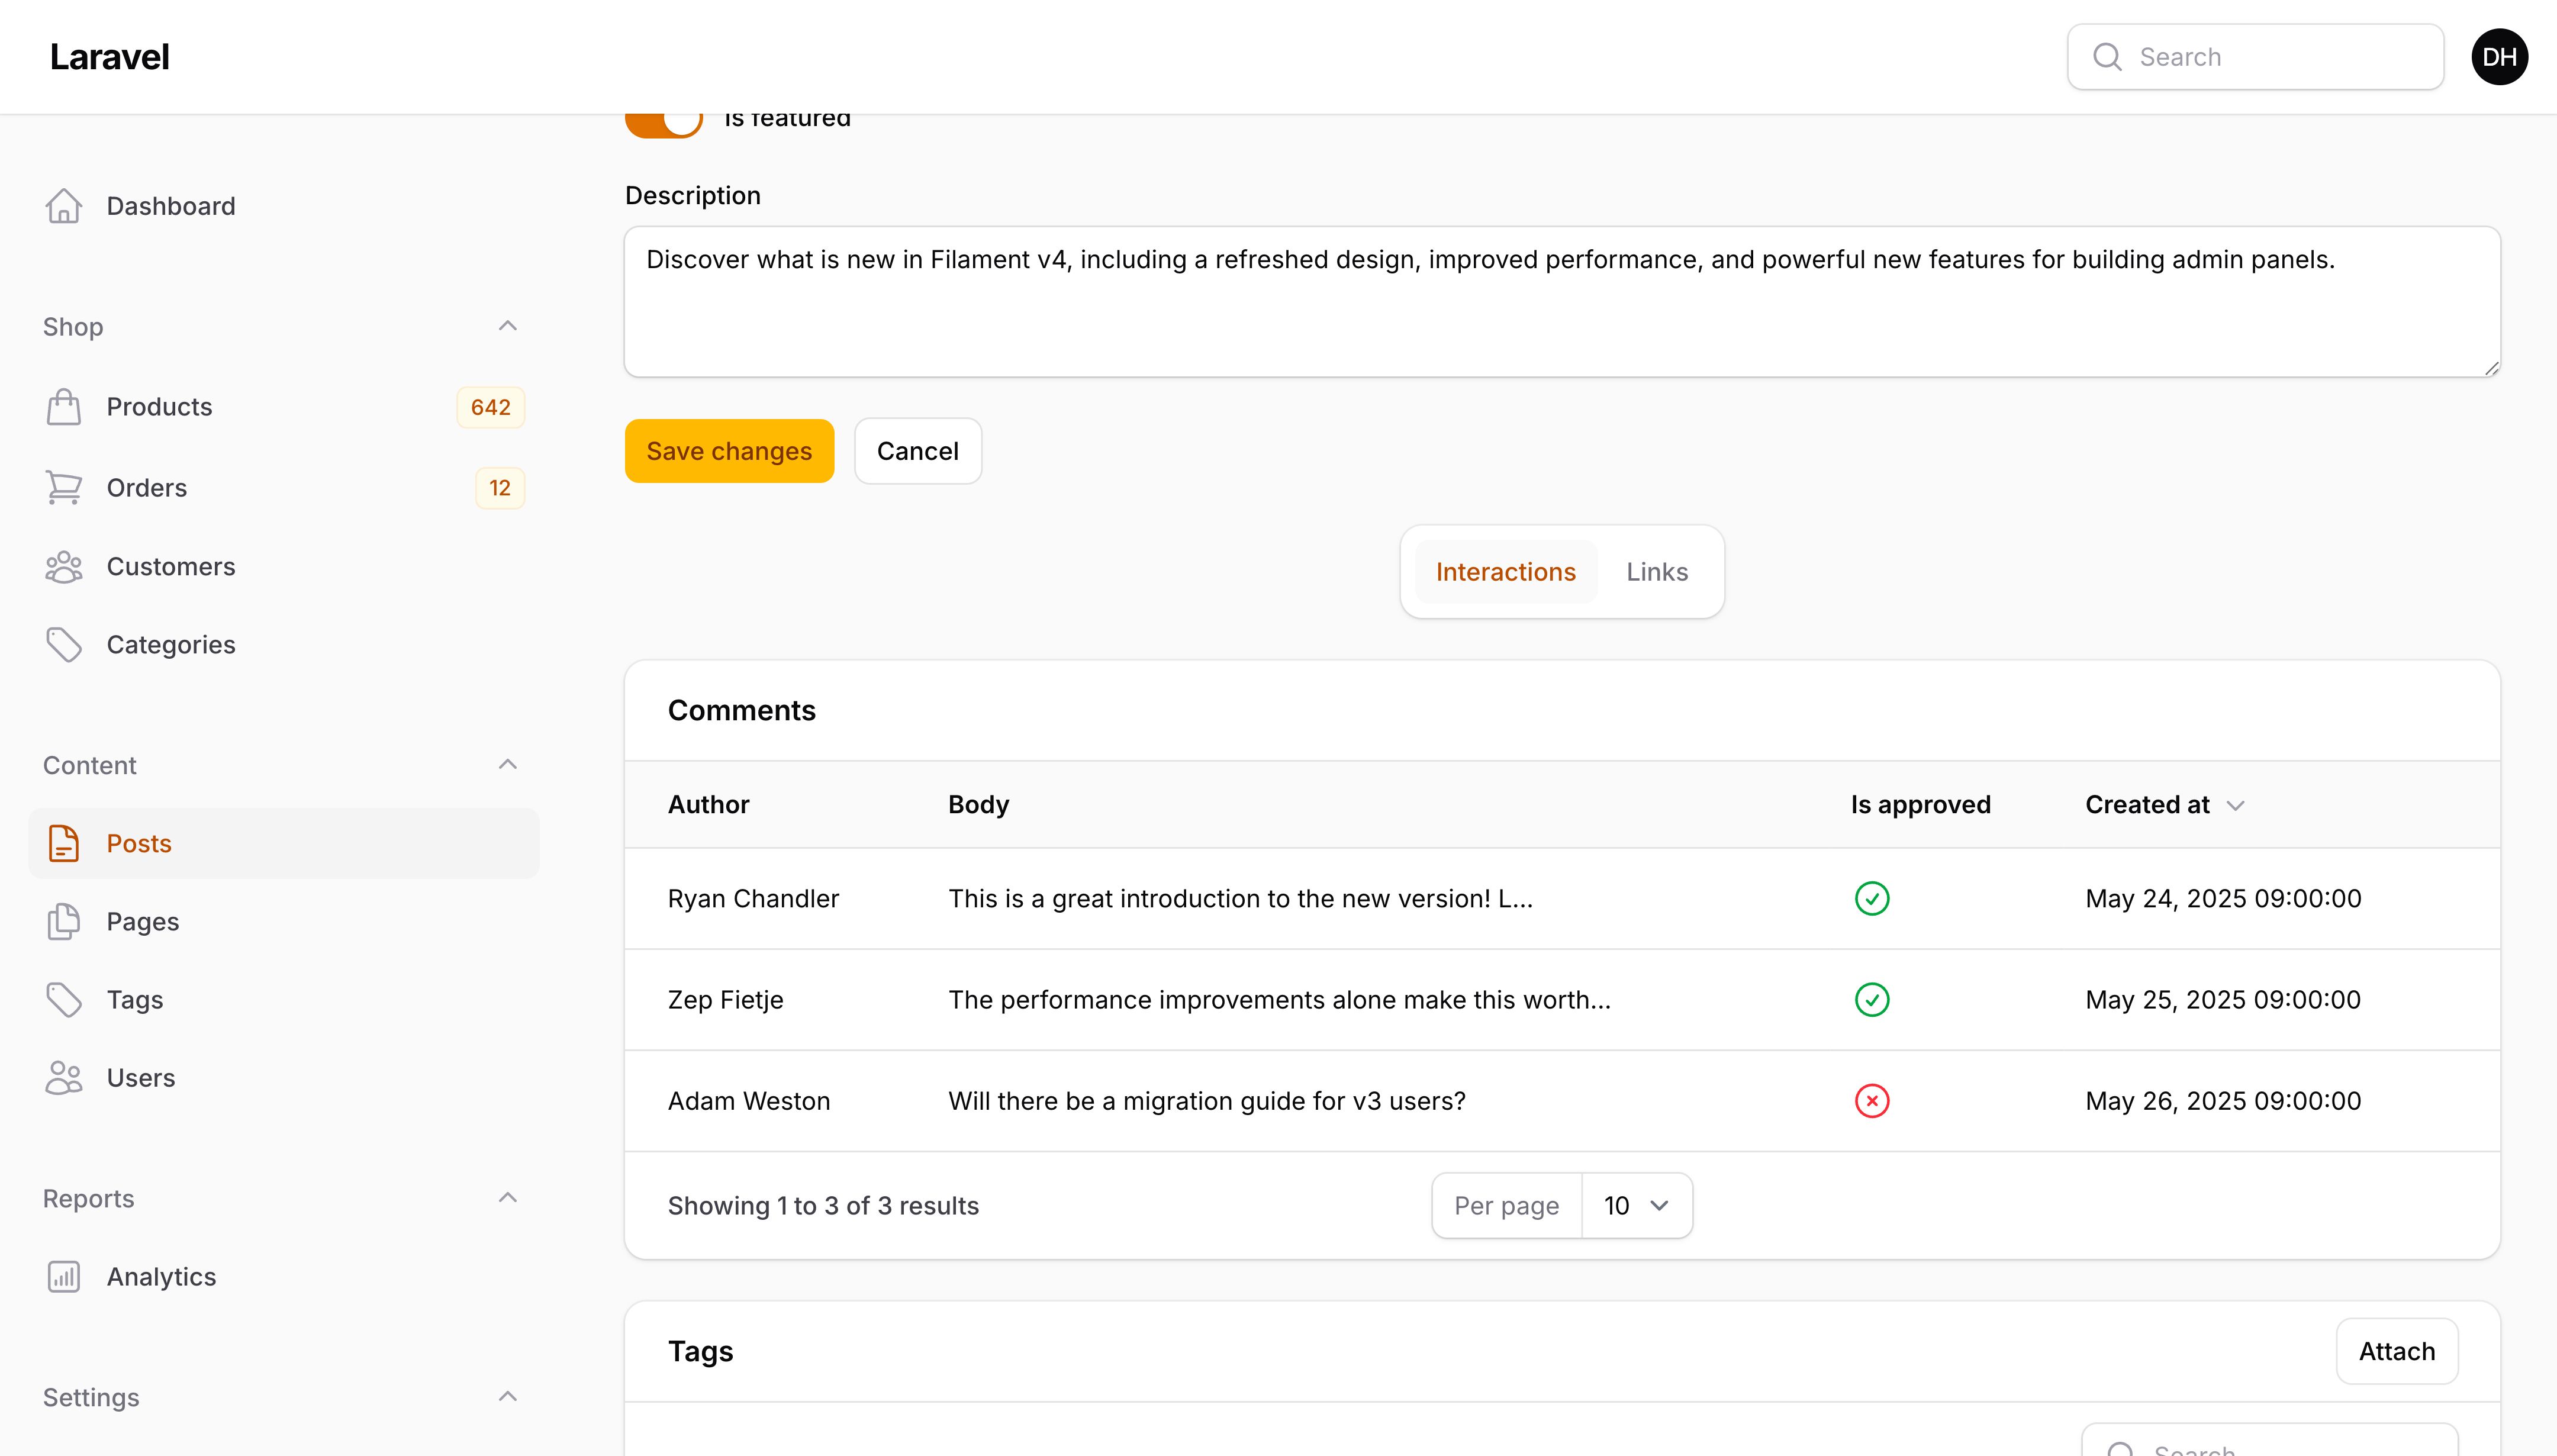Click the Users people icon
Screen dimensions: 2557x1456
click(64, 1077)
